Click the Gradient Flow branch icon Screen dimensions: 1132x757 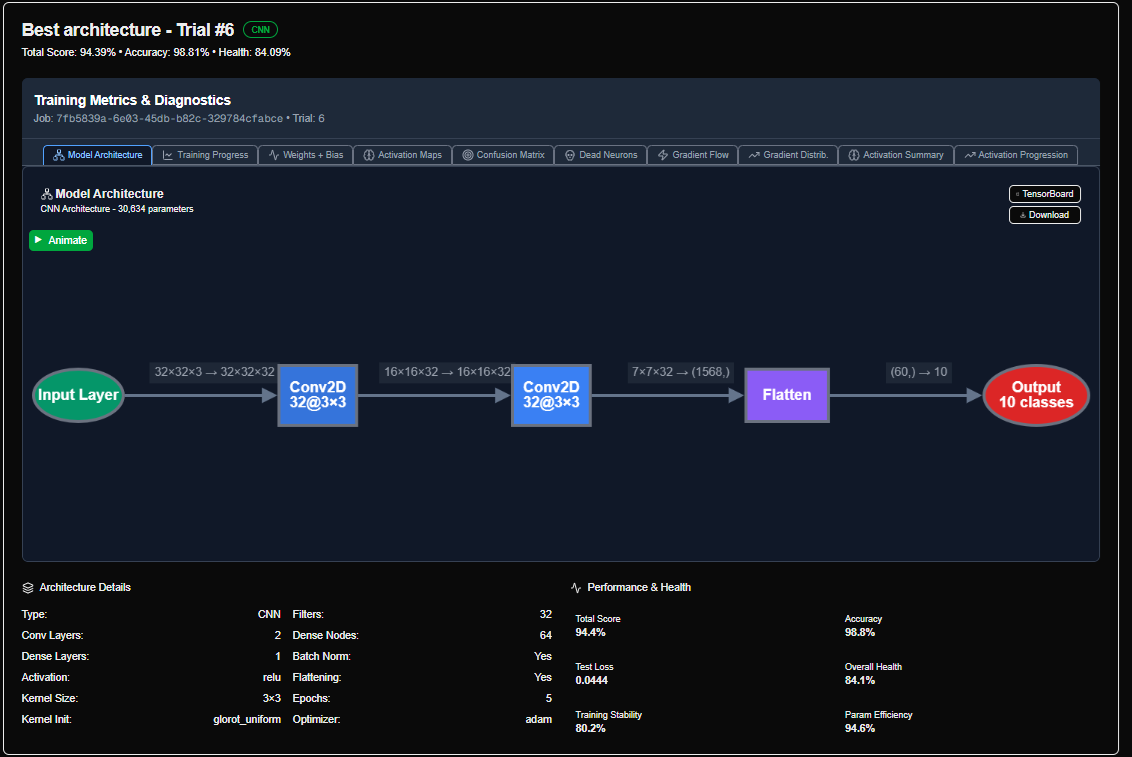click(661, 155)
